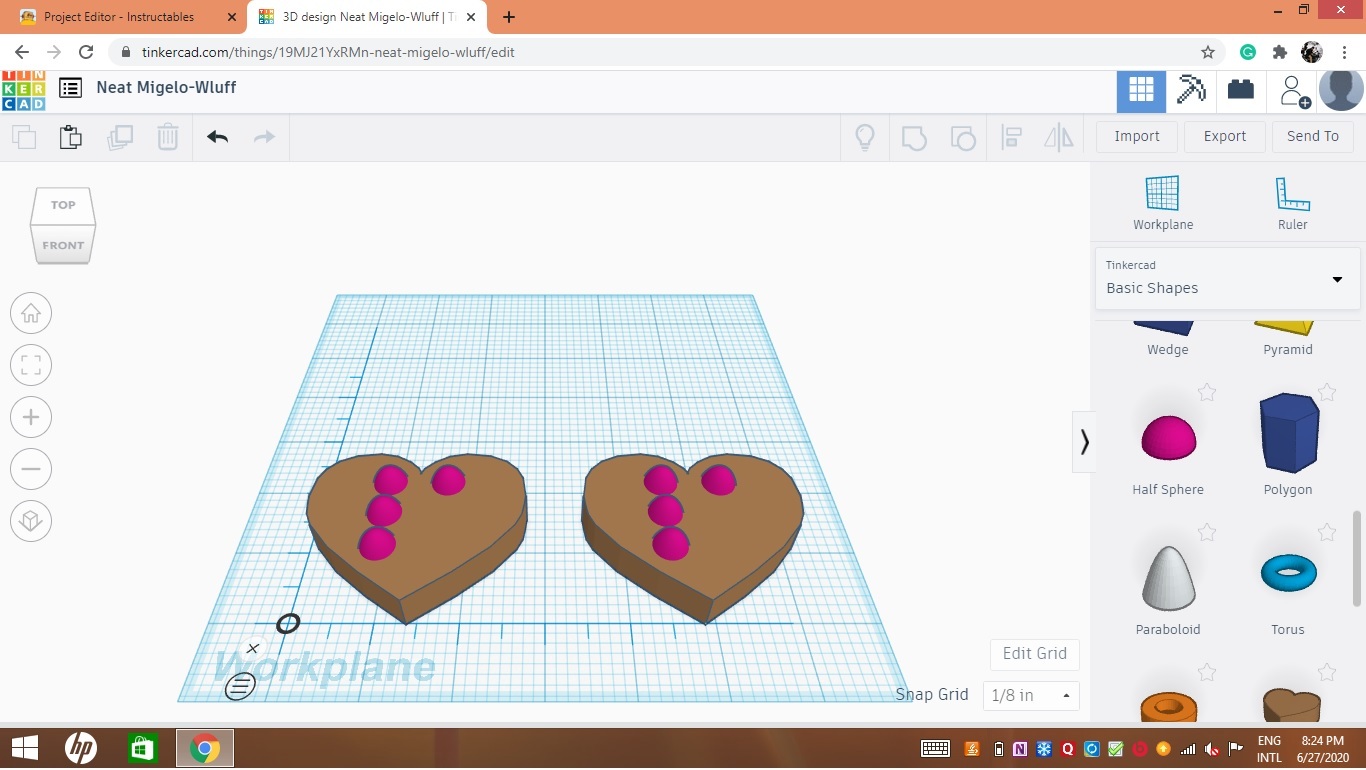This screenshot has height=770, width=1366.
Task: Click the Home view icon
Action: (x=31, y=313)
